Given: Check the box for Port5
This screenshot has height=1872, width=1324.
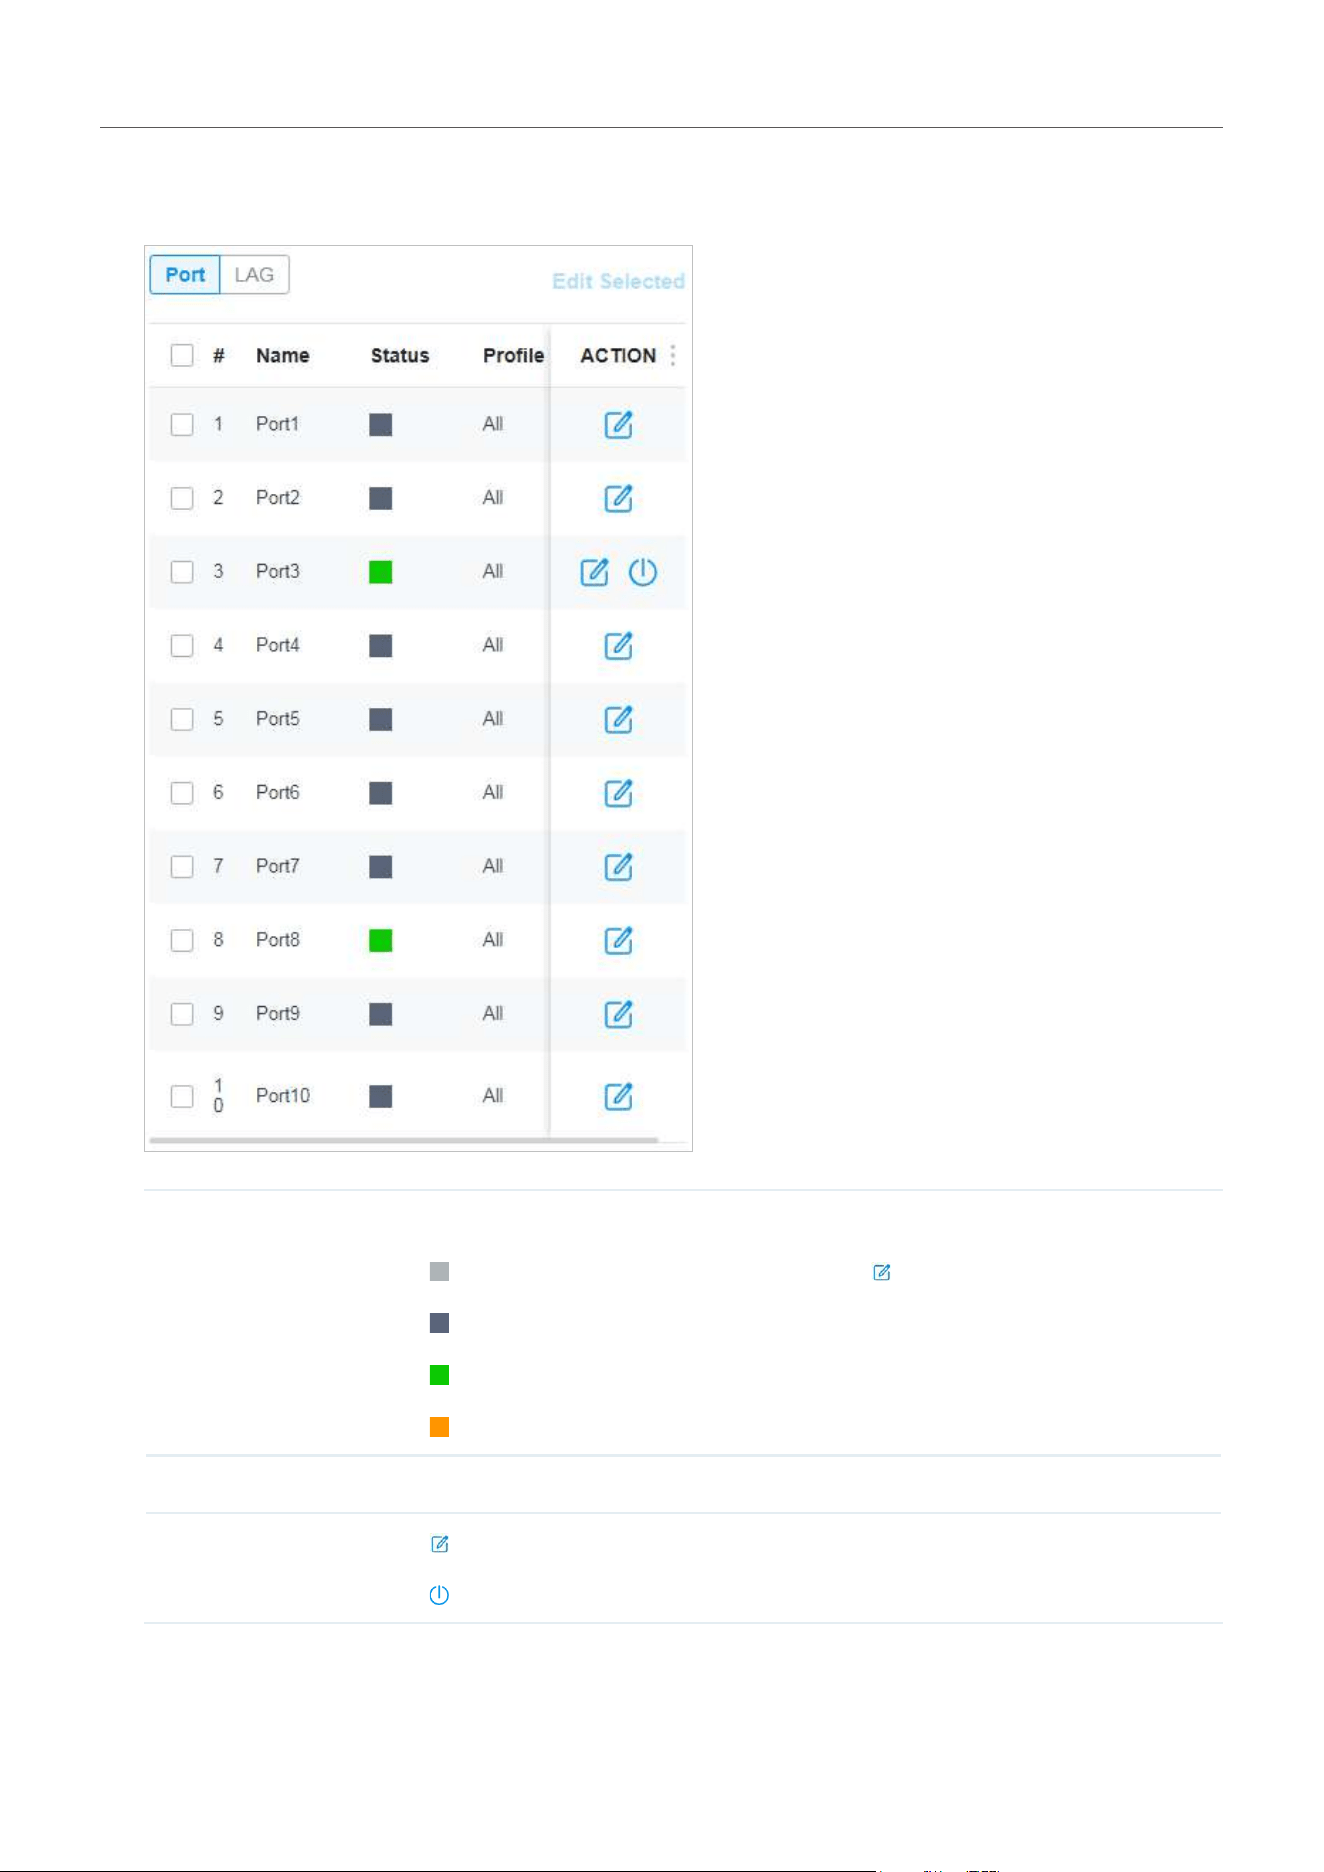Looking at the screenshot, I should click(182, 719).
